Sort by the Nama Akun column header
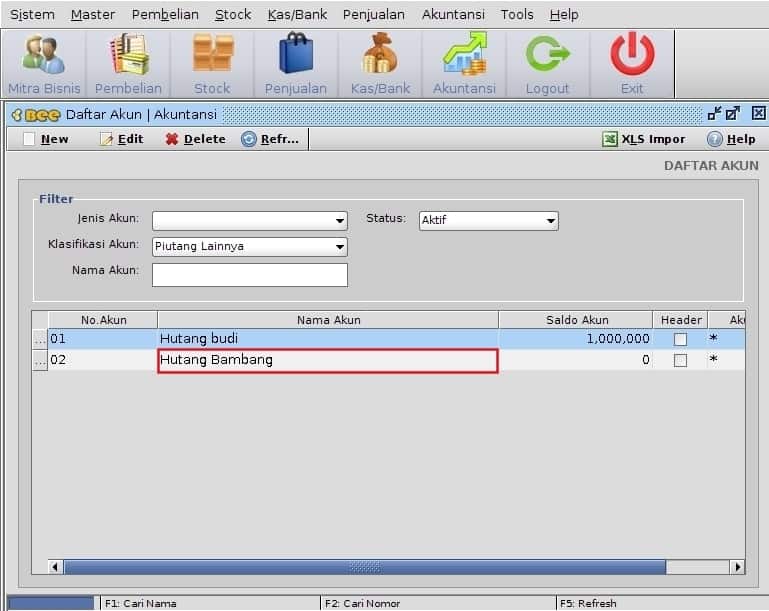769x611 pixels. click(328, 320)
